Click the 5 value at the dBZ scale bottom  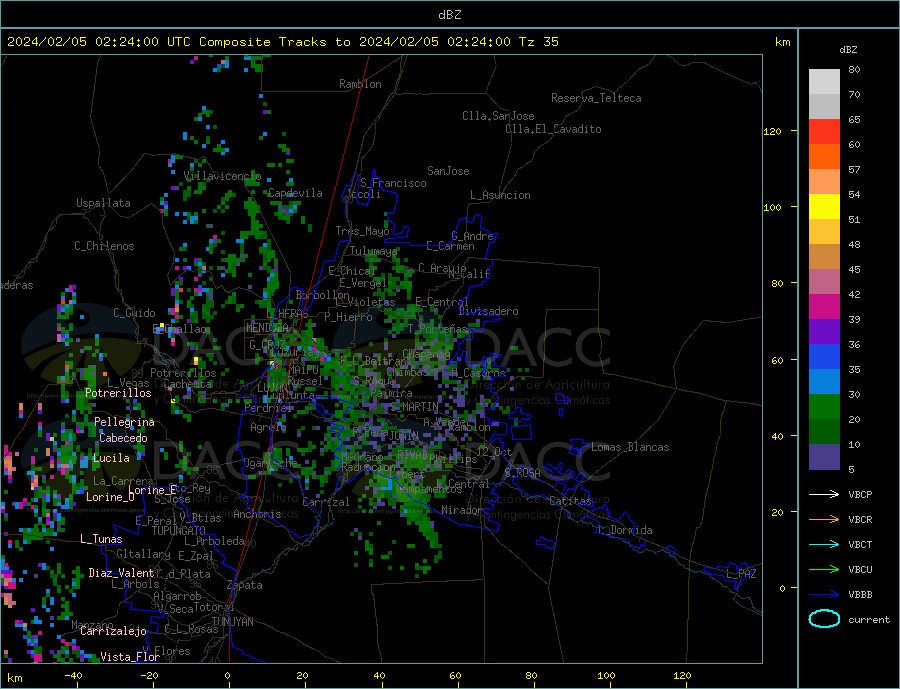851,470
